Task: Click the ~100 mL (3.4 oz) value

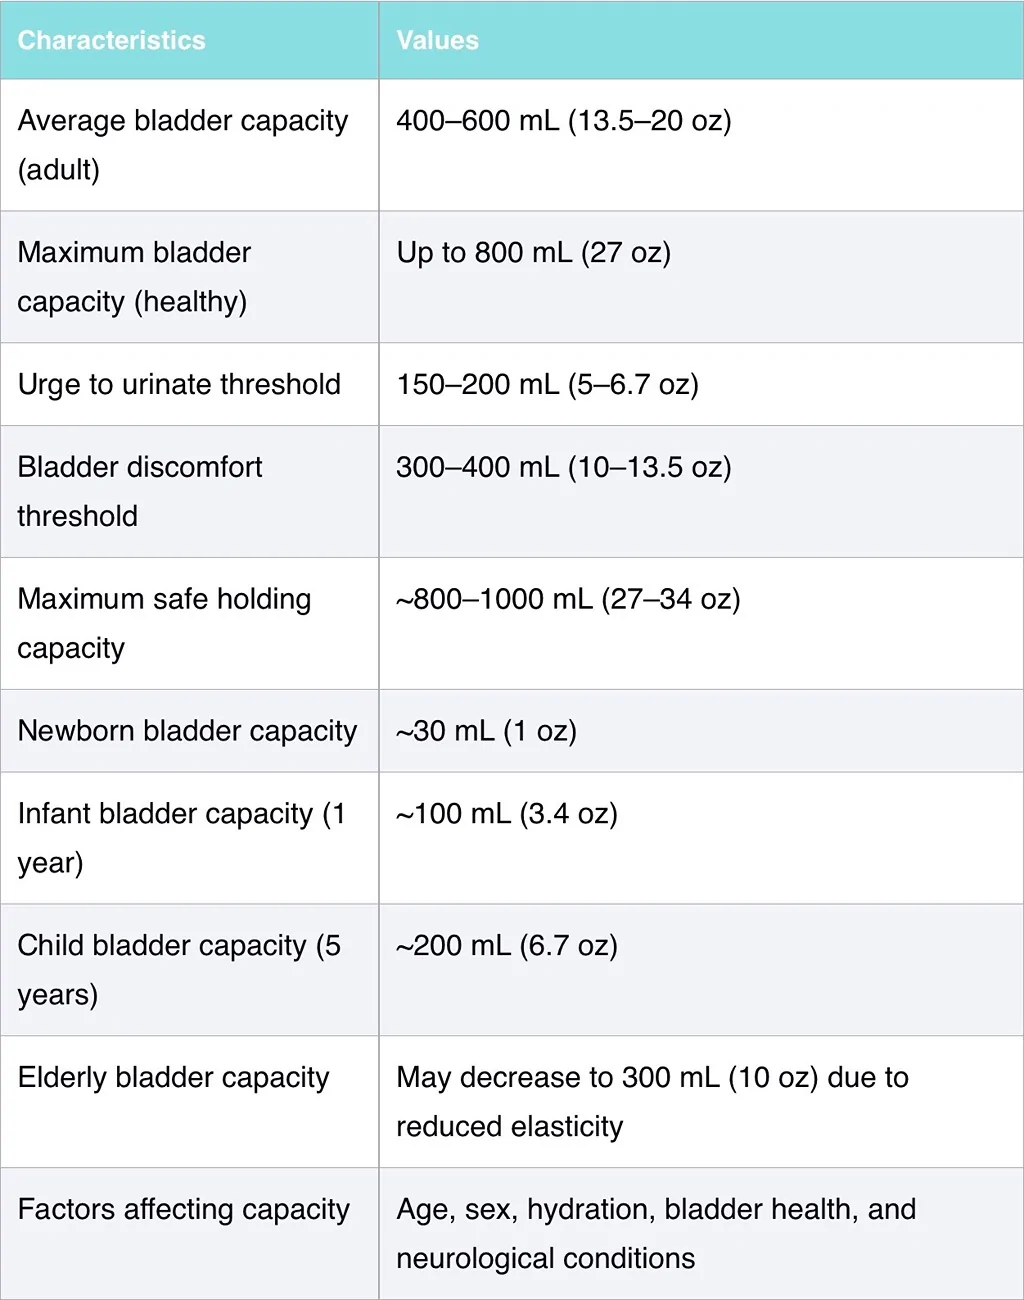Action: coord(507,814)
